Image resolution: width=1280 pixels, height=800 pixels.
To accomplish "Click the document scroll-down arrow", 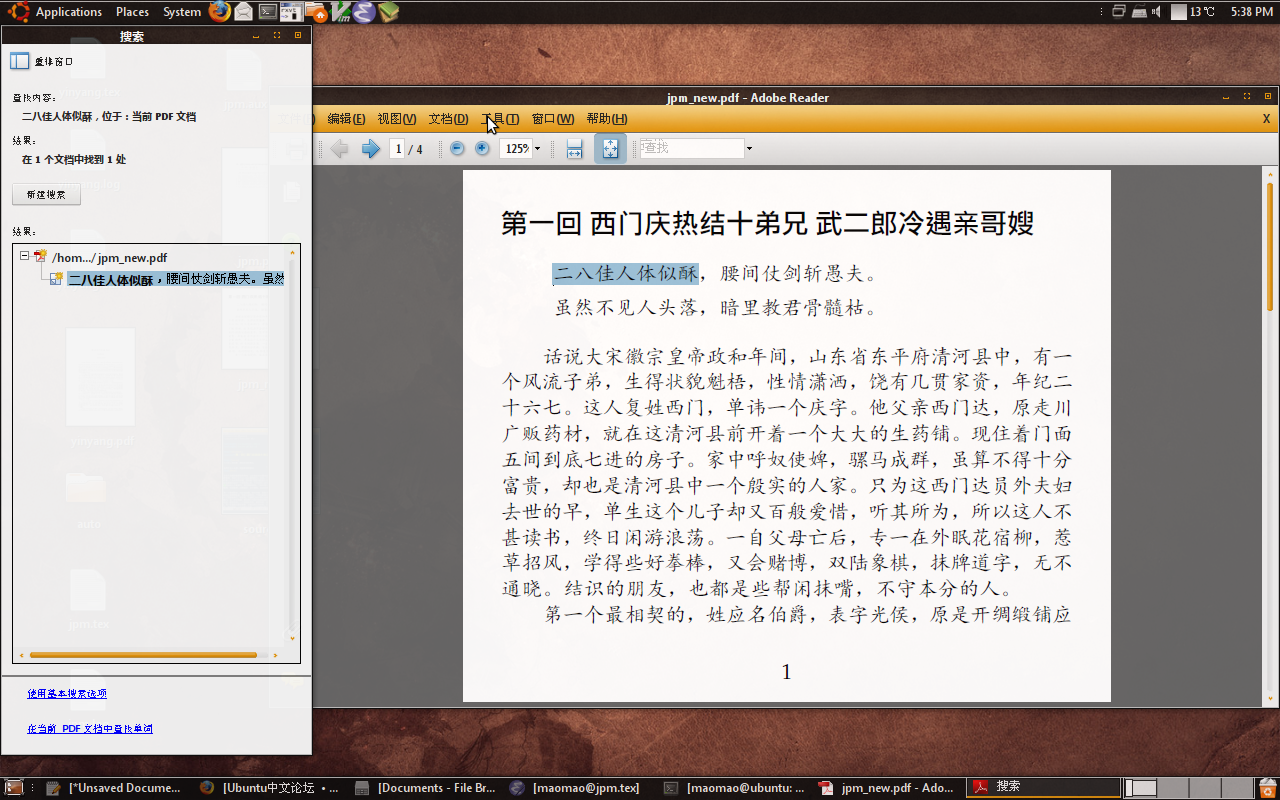I will point(1270,698).
